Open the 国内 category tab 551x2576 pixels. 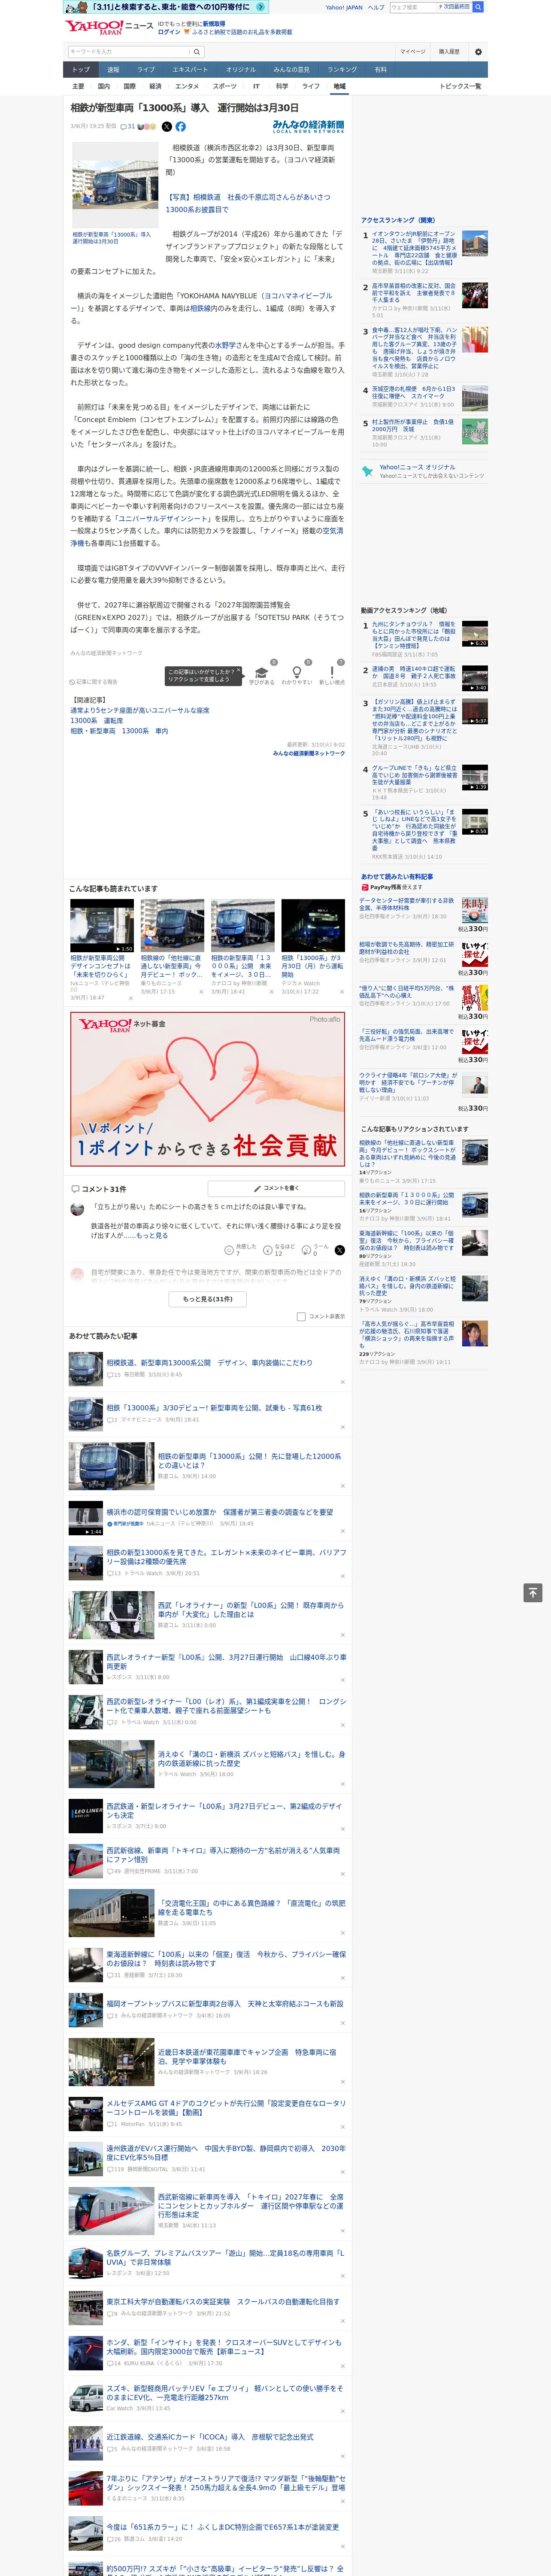pos(104,86)
